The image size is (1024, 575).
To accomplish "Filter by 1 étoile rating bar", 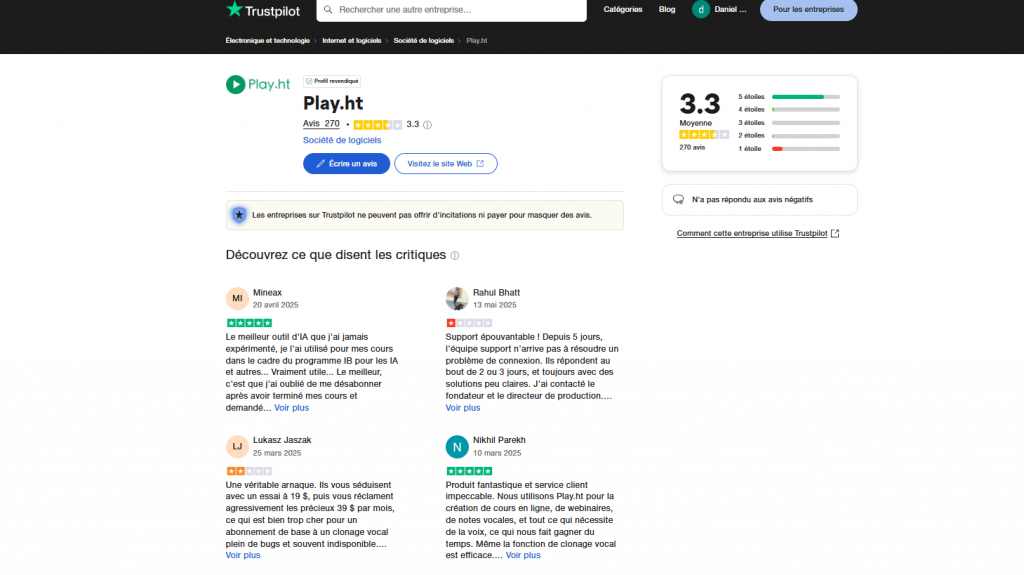I will [x=789, y=149].
